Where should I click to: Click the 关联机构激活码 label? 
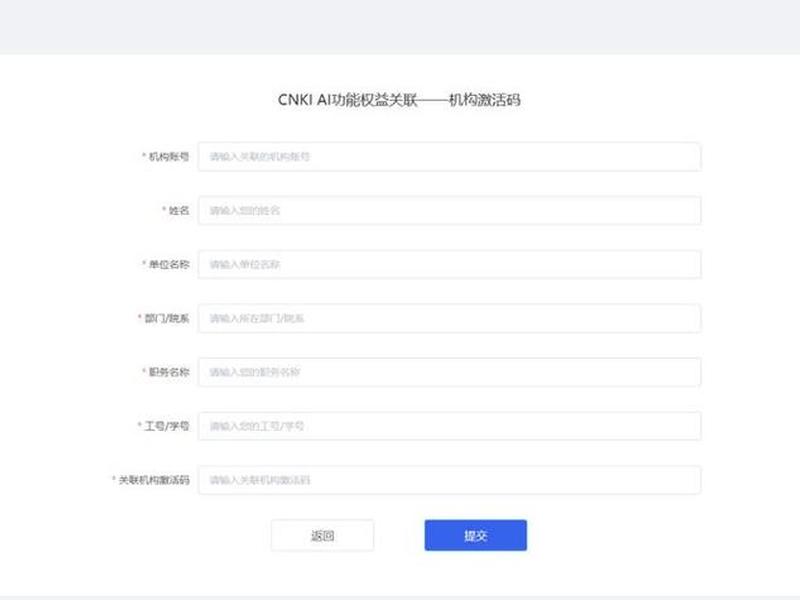tap(154, 480)
